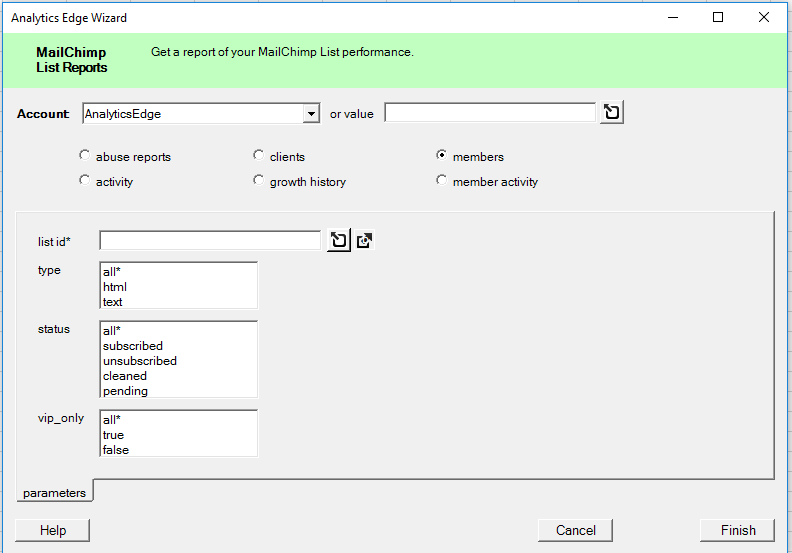The height and width of the screenshot is (553, 792).
Task: Open the list lookup icon beside list id
Action: [365, 240]
